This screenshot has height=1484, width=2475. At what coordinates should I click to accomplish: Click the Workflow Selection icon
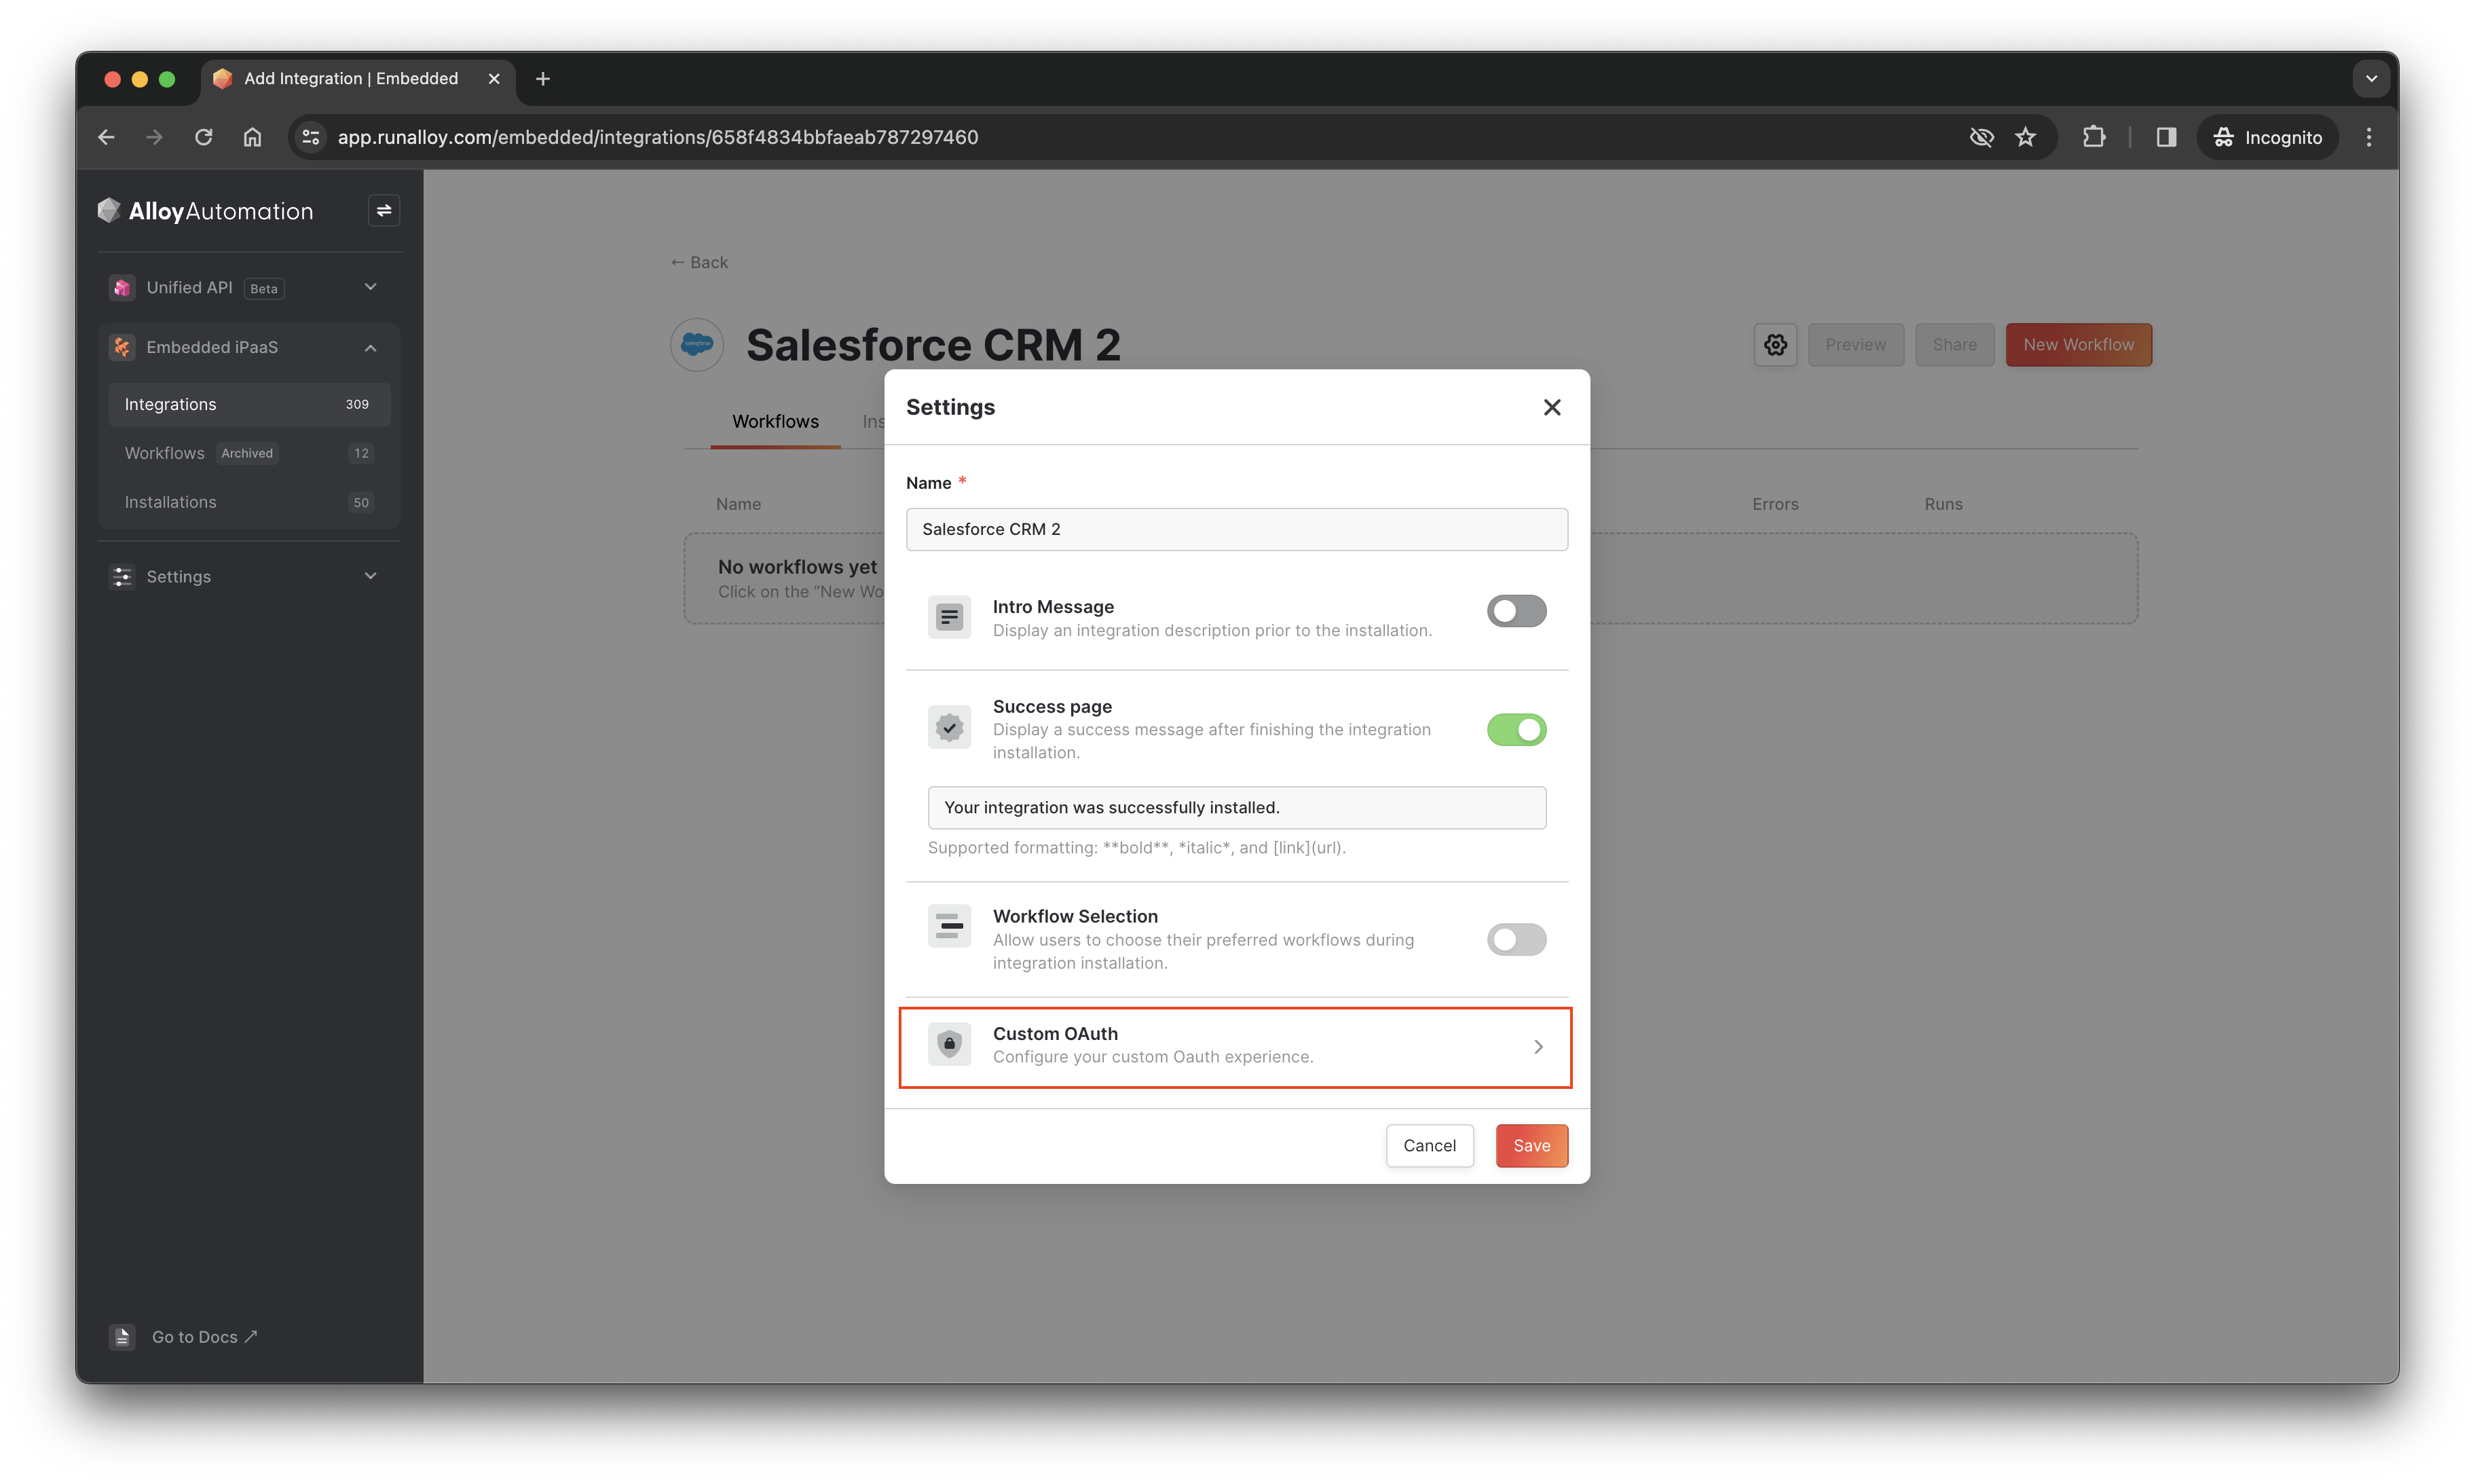pyautogui.click(x=949, y=927)
